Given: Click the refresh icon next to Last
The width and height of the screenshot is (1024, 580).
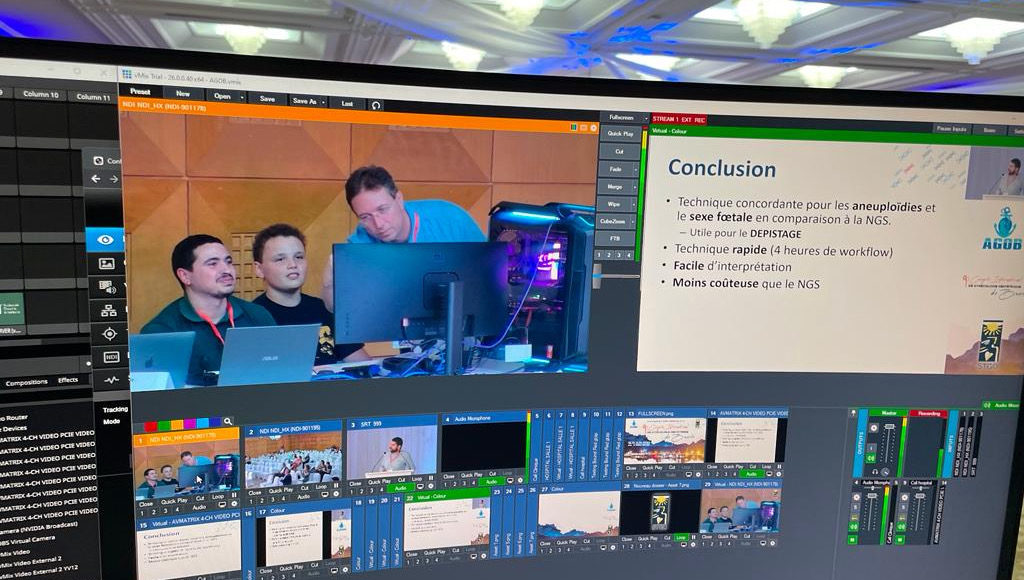Looking at the screenshot, I should point(376,104).
